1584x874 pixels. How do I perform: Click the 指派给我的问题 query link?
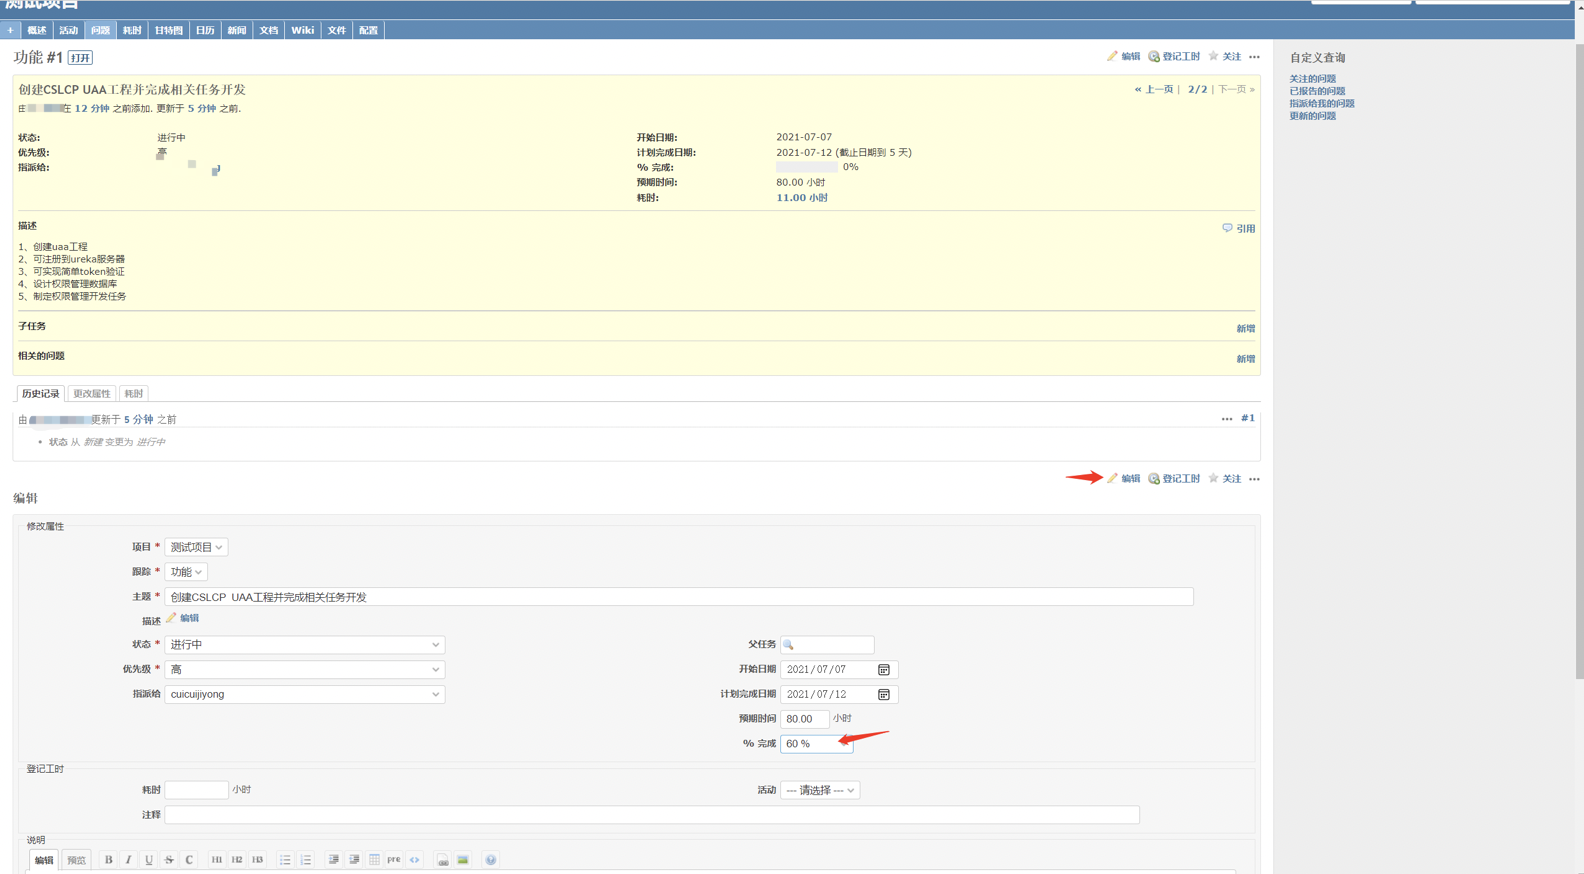click(1322, 104)
